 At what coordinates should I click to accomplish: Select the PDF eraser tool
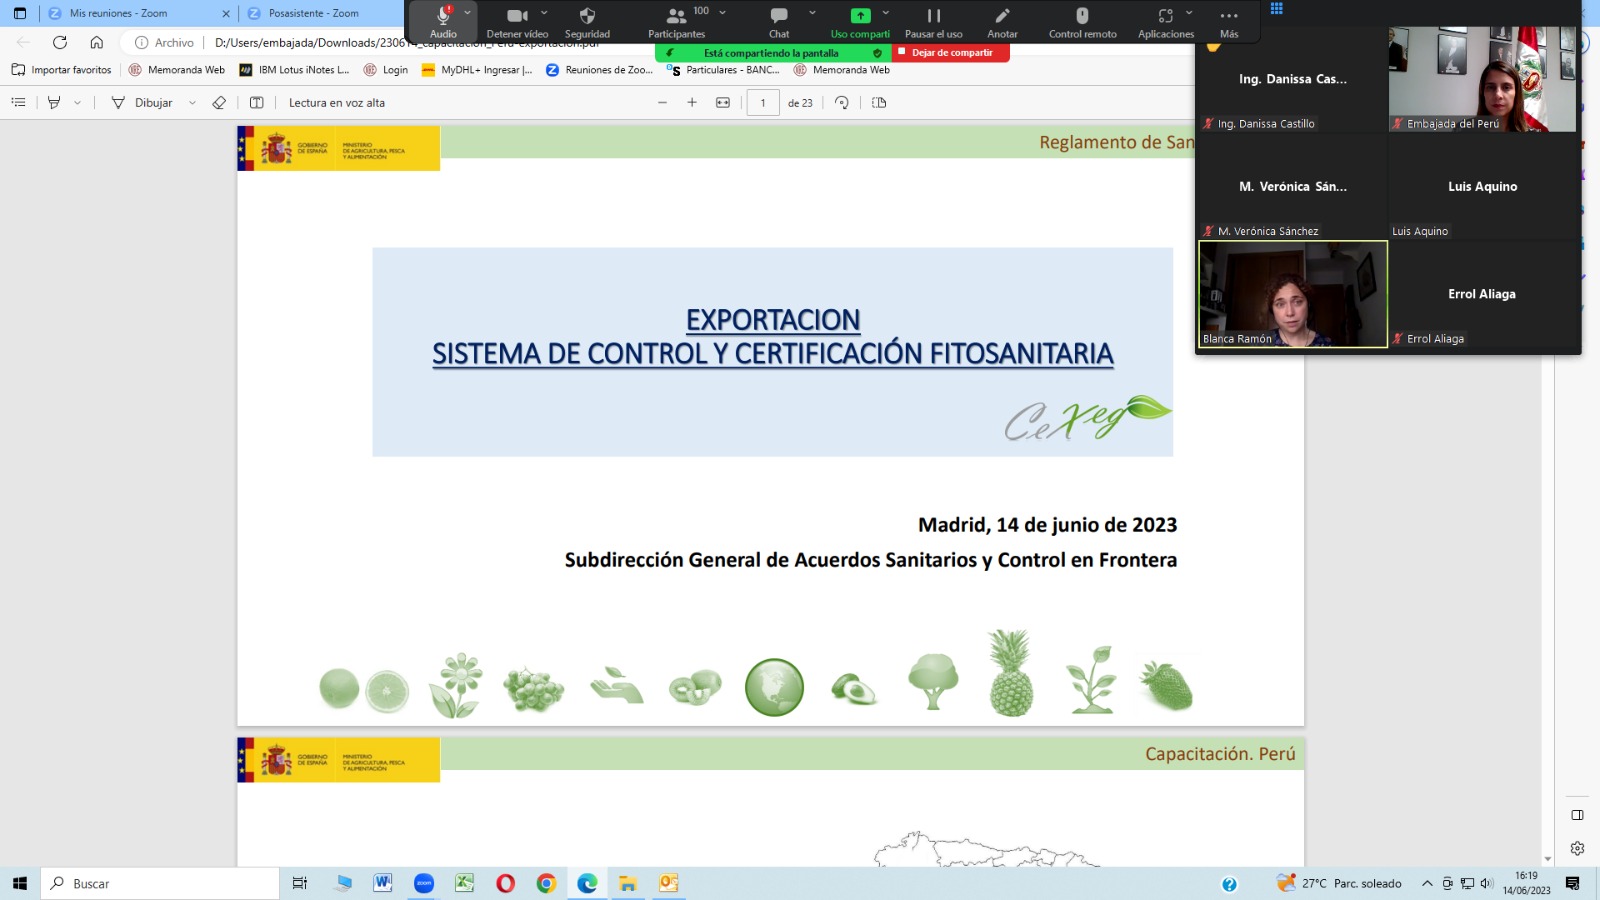click(x=219, y=102)
